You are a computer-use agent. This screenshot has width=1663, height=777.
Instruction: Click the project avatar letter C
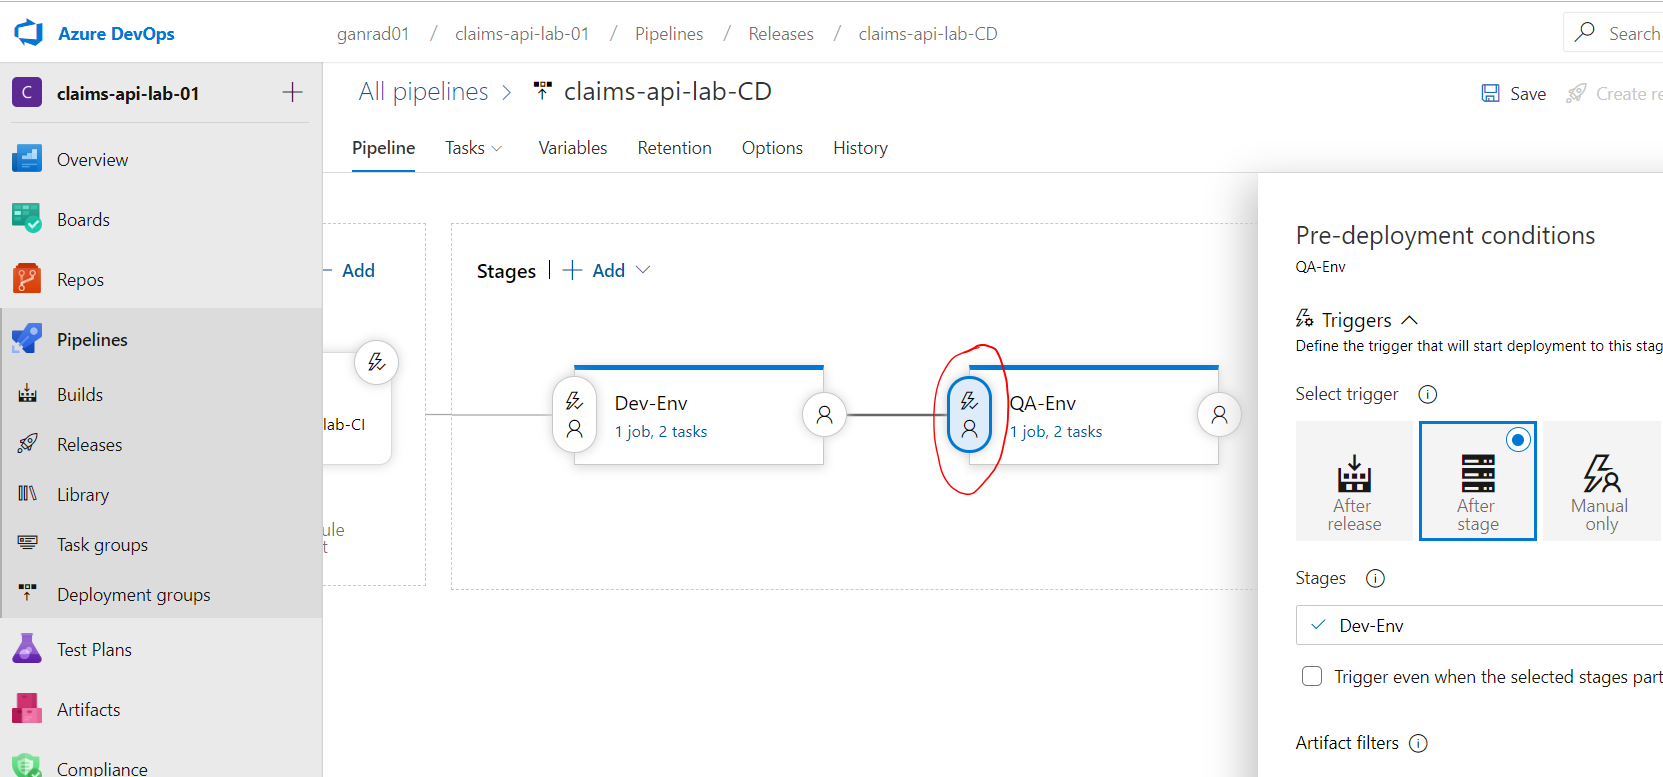click(x=27, y=93)
